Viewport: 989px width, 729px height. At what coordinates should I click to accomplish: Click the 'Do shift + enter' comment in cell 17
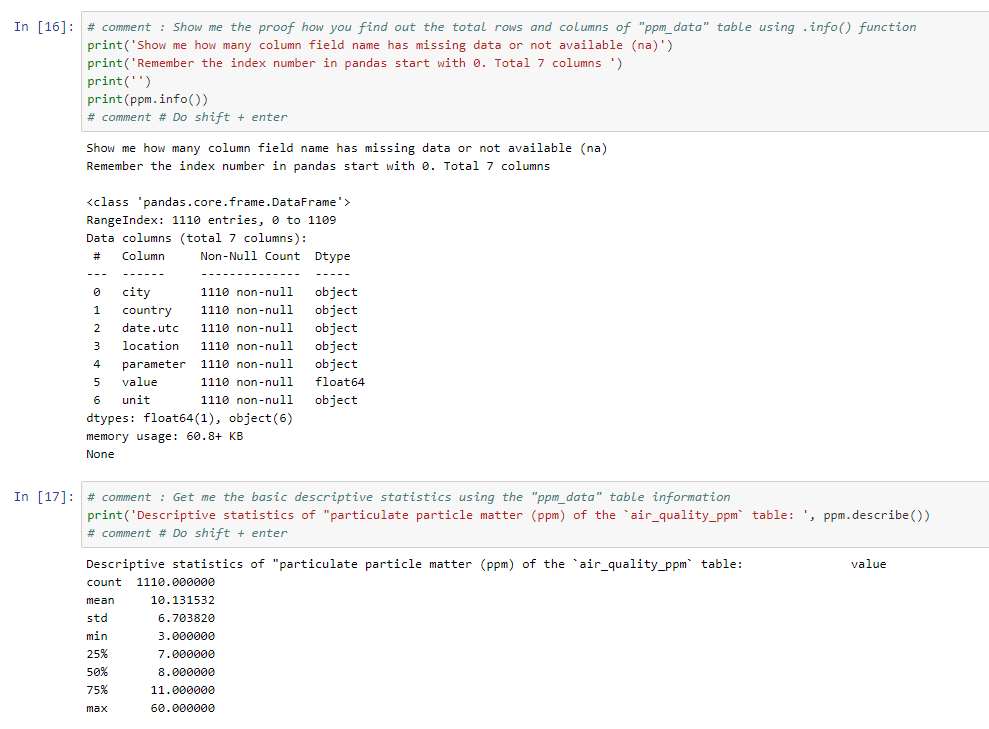pos(187,533)
